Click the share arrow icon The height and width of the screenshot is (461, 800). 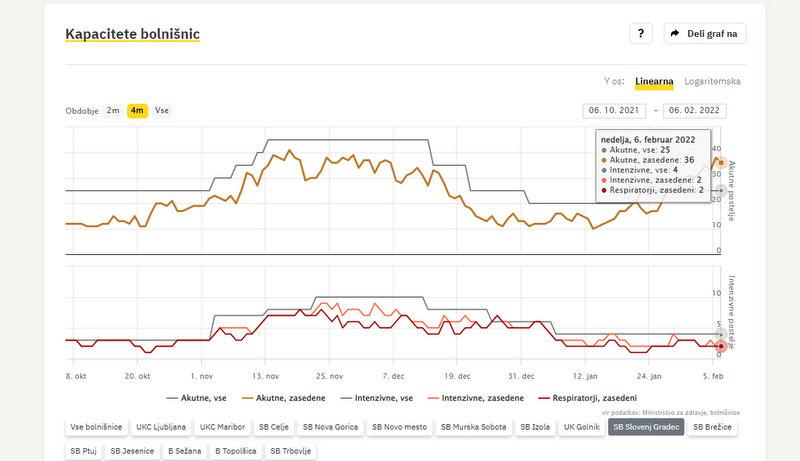click(x=675, y=33)
